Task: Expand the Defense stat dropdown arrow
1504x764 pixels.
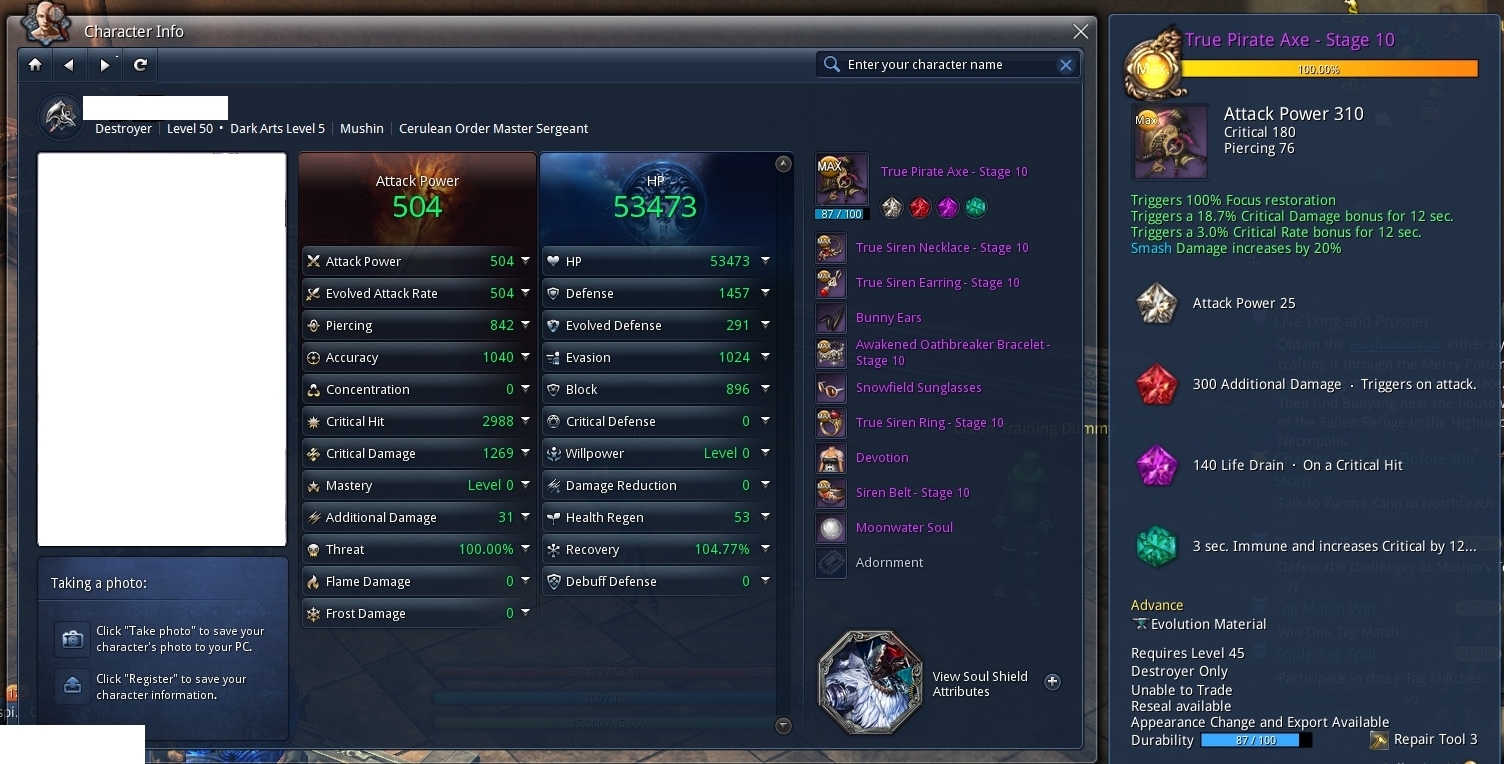Action: (x=765, y=293)
